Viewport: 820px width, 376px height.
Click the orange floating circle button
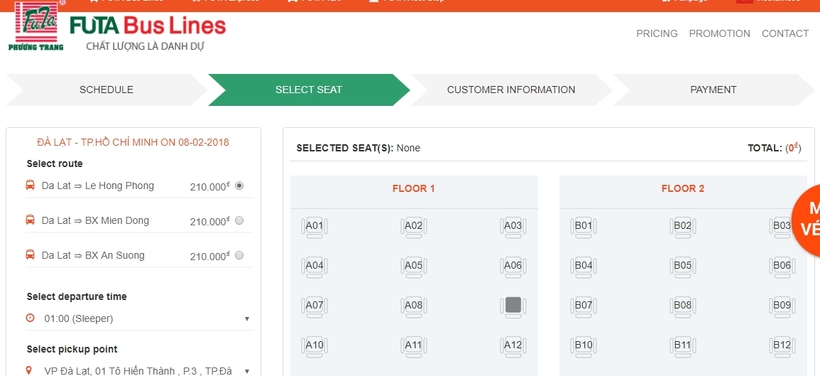(x=807, y=220)
